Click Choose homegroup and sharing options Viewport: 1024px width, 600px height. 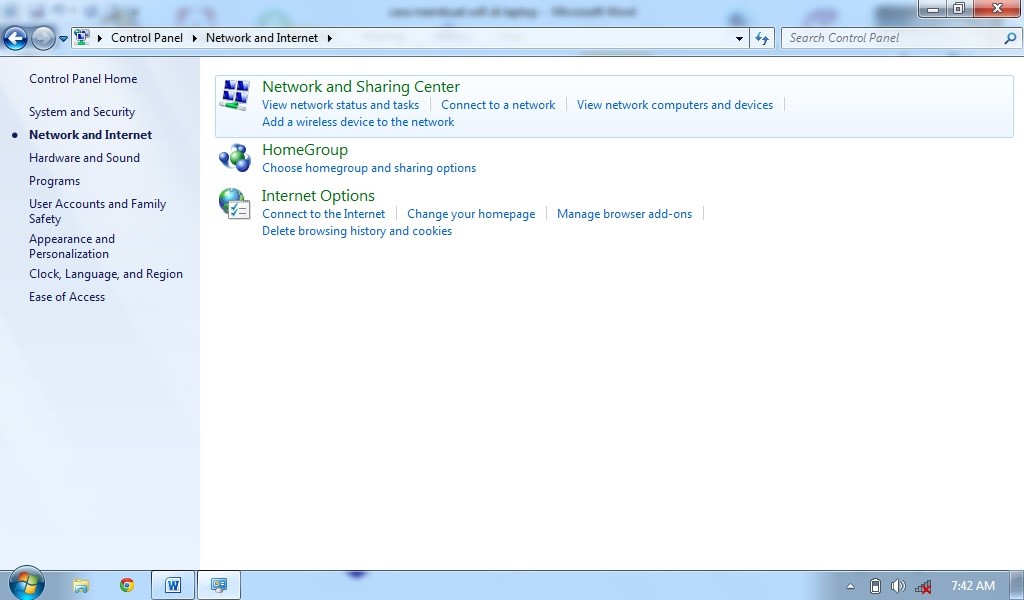coord(369,168)
